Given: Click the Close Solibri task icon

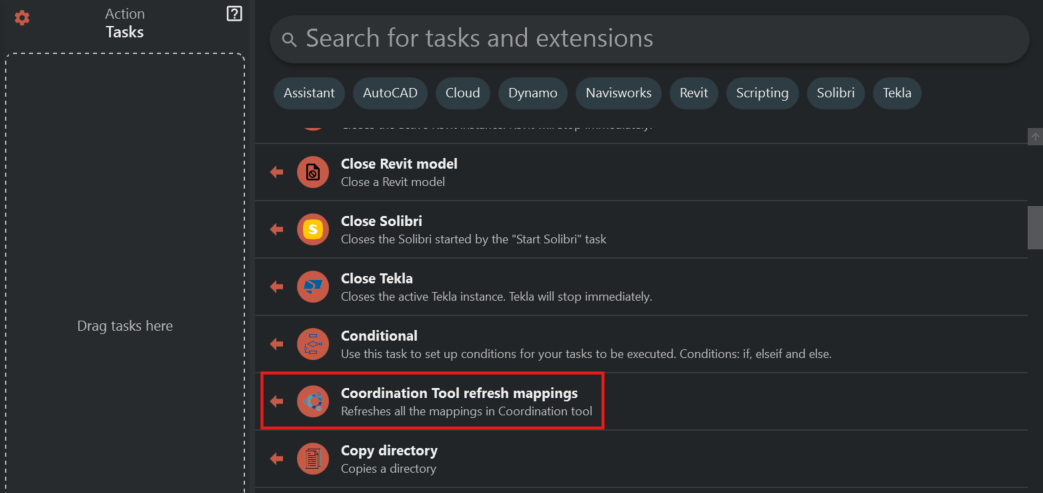Looking at the screenshot, I should (313, 230).
